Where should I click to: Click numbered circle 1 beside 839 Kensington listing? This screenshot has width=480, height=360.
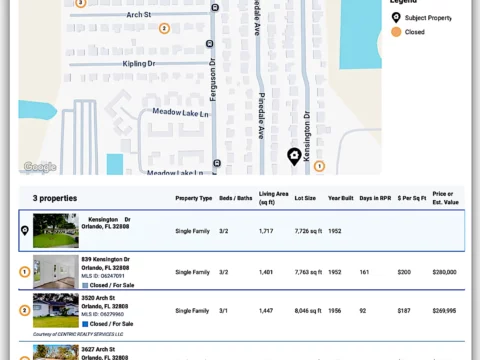pos(25,272)
